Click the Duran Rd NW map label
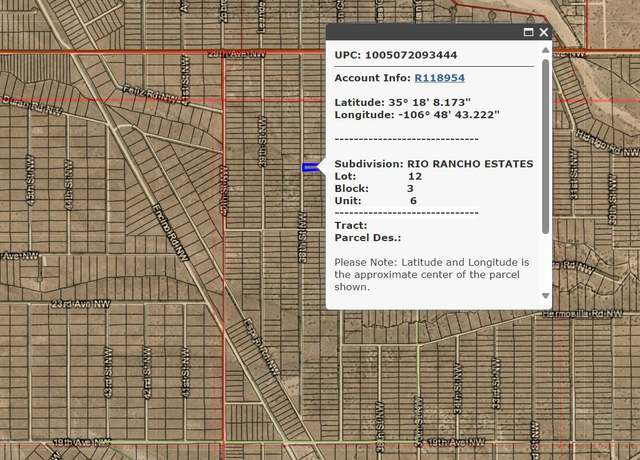This screenshot has height=460, width=640. point(33,106)
